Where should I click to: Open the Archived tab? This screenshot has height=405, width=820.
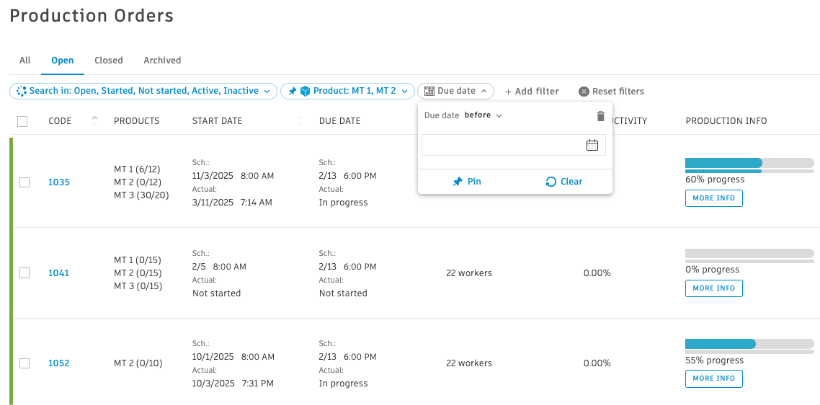click(x=162, y=60)
